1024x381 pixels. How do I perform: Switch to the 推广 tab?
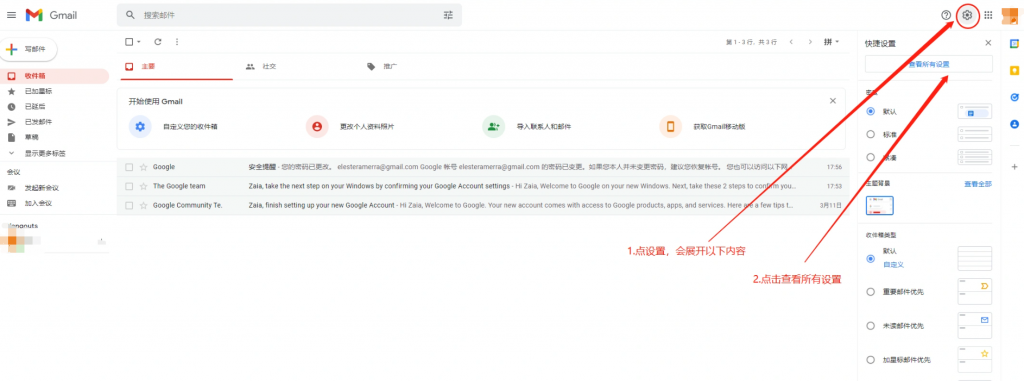(x=382, y=67)
